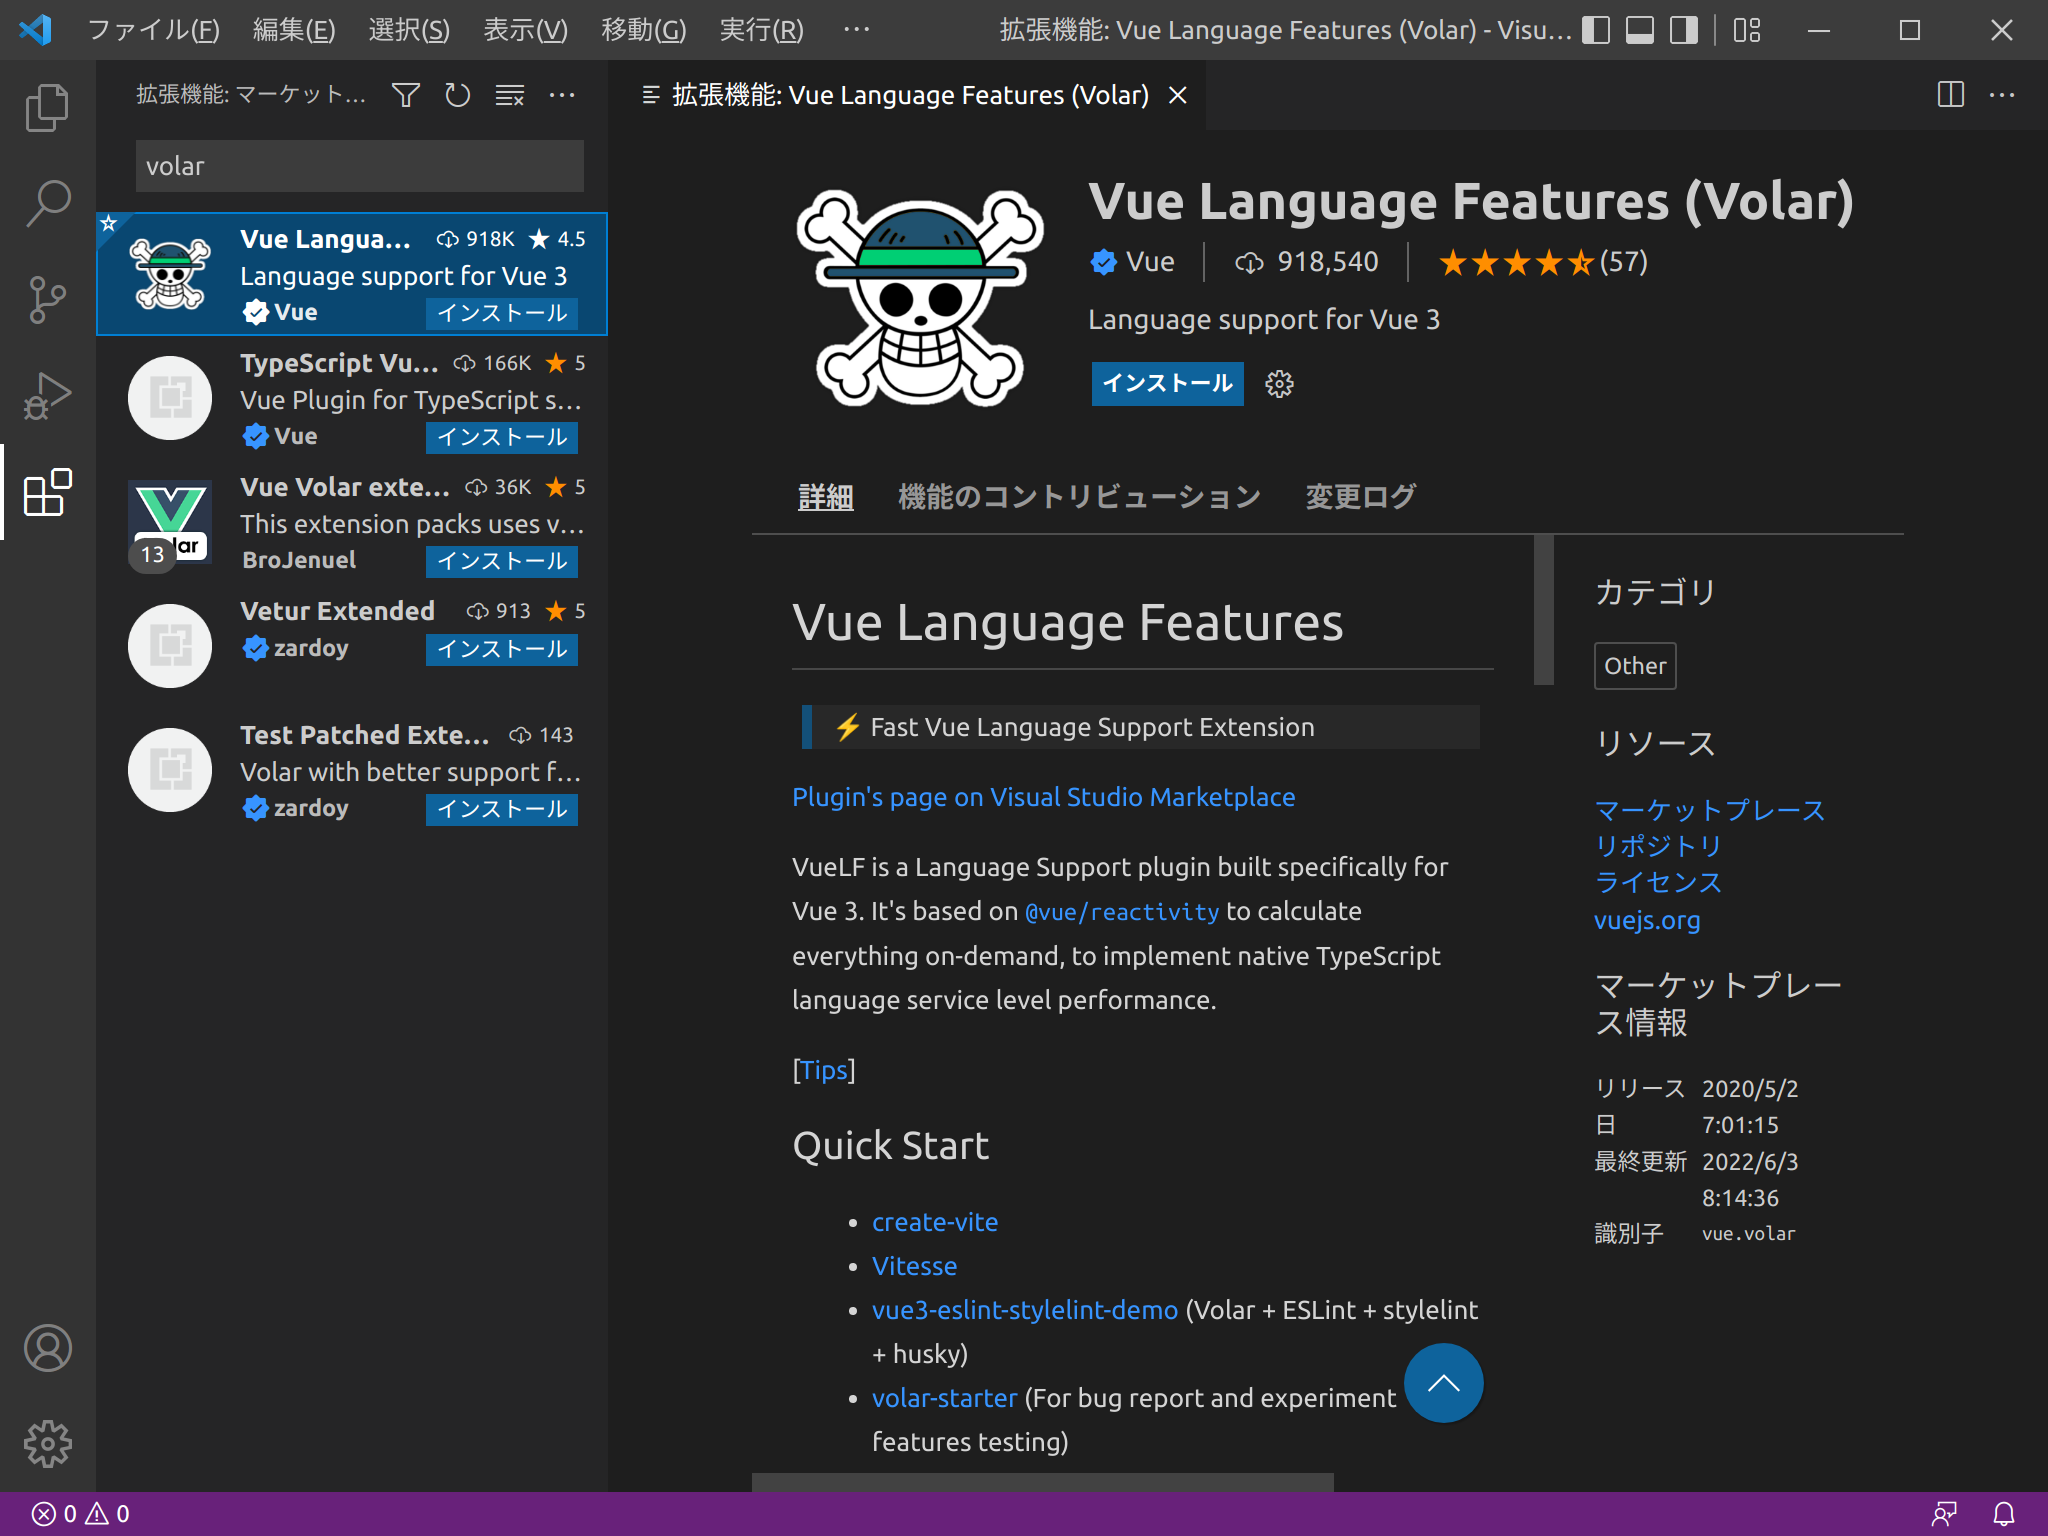Open editor more actions ellipsis
The image size is (2048, 1536).
tap(2002, 95)
